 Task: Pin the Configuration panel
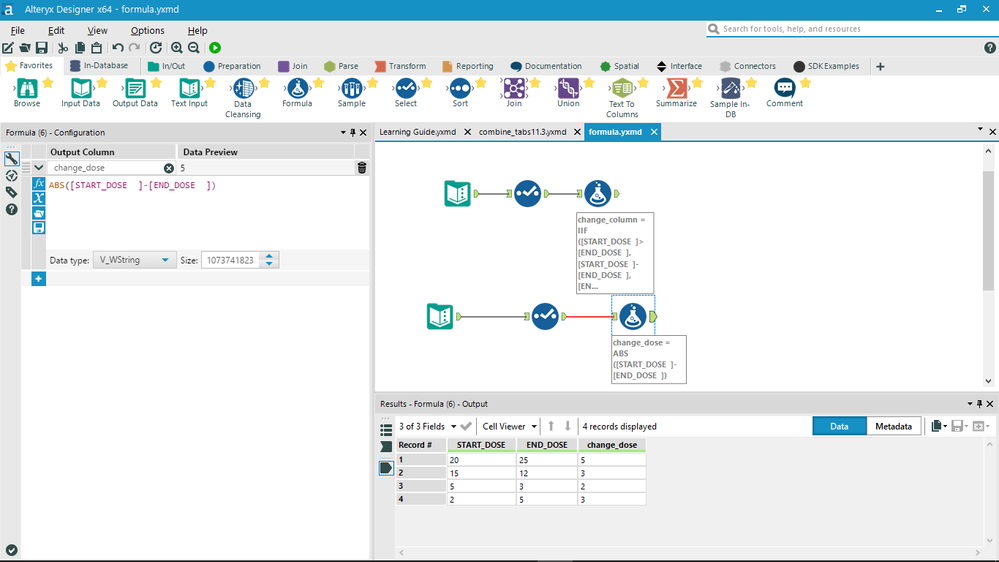point(353,133)
